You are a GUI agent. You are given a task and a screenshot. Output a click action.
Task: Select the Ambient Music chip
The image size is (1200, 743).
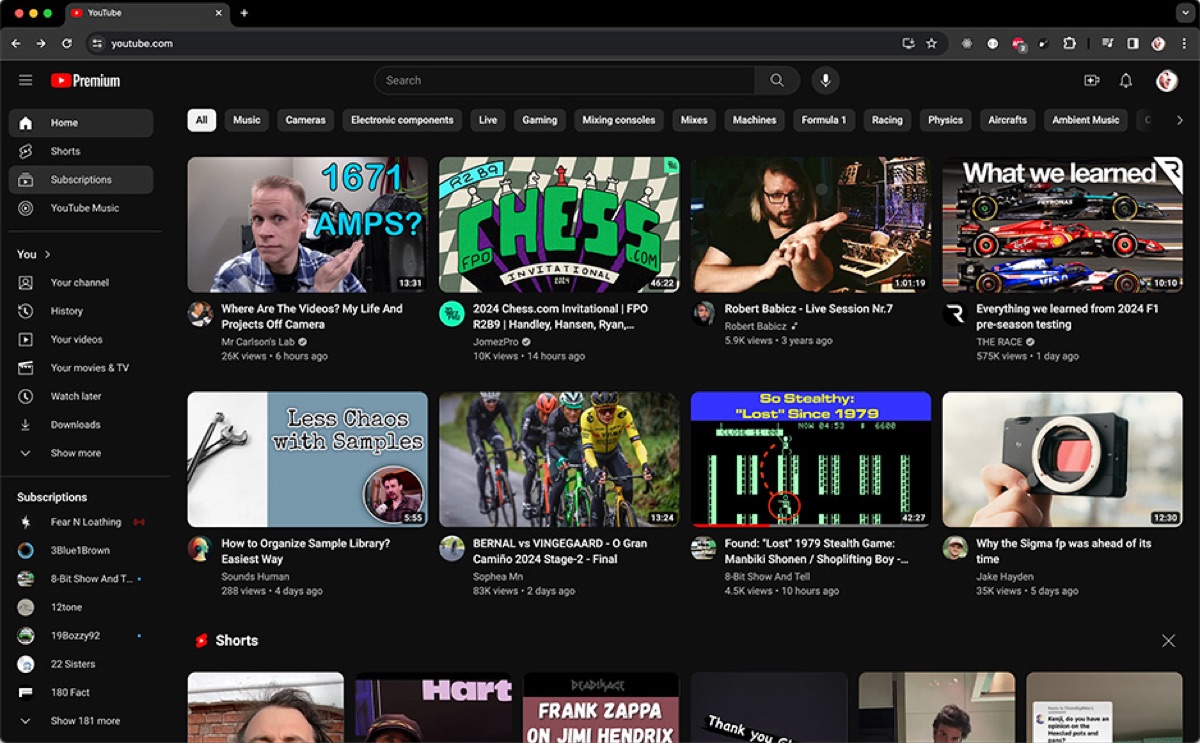coord(1085,120)
